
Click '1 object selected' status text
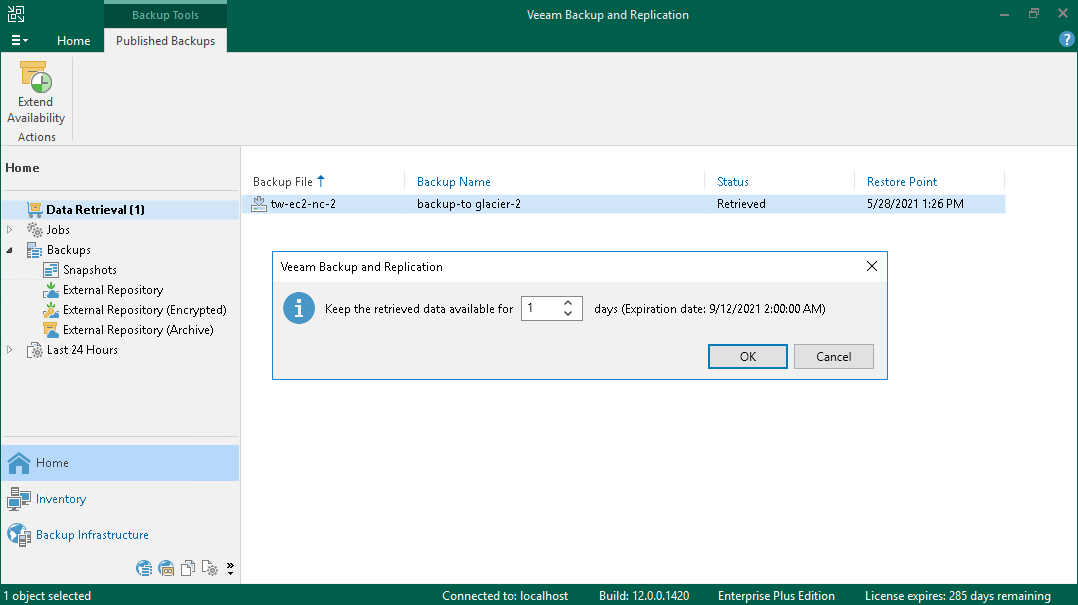(x=47, y=596)
